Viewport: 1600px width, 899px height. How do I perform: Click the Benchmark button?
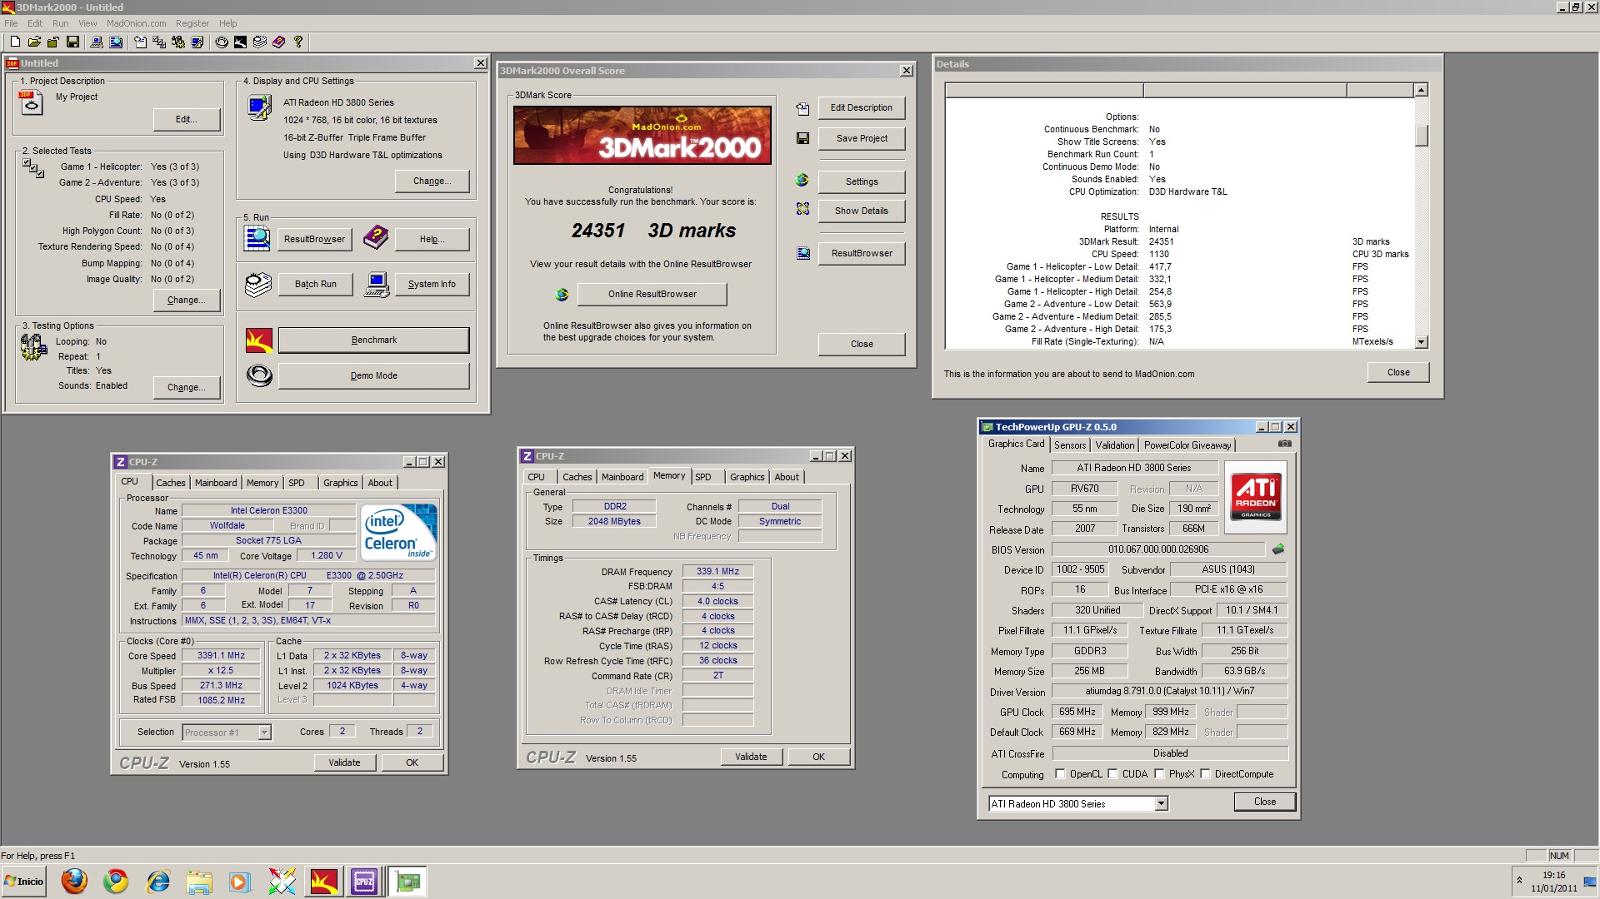[x=374, y=340]
